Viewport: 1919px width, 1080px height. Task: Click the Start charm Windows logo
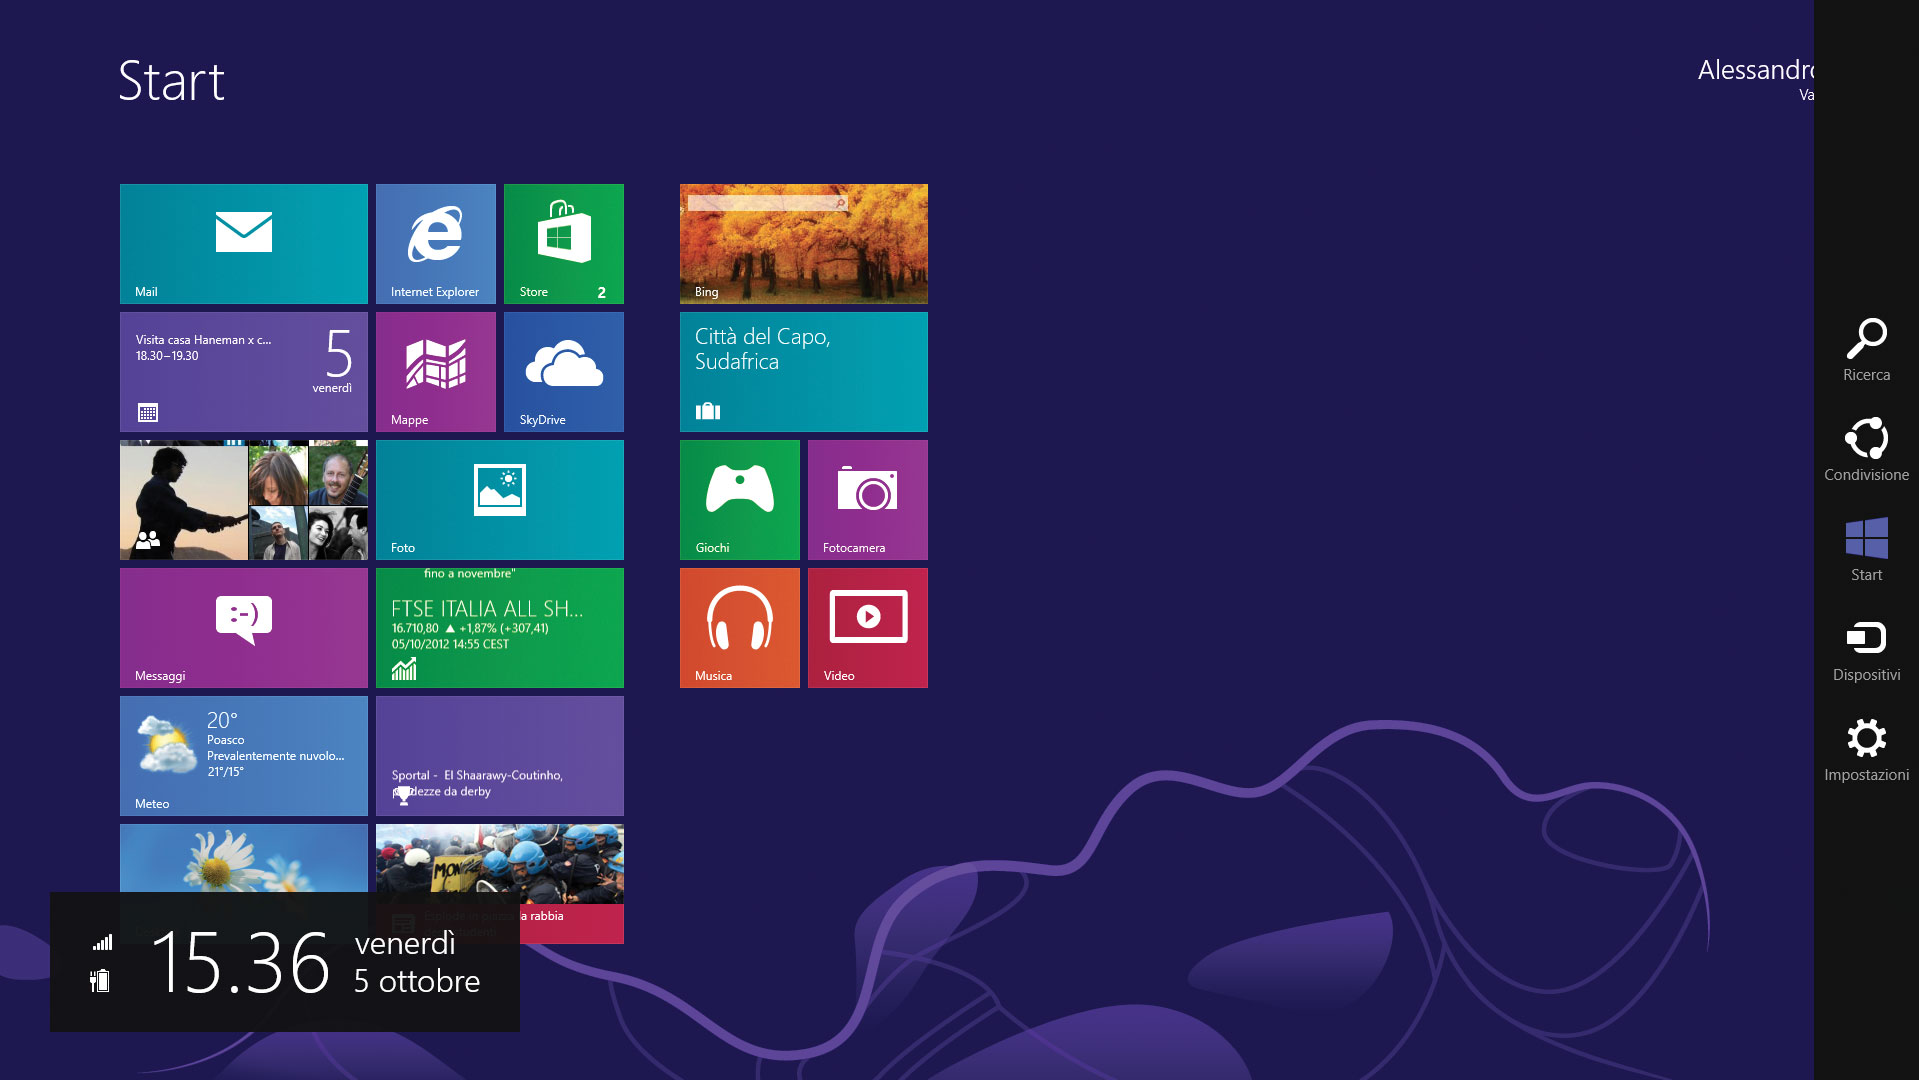(1866, 550)
